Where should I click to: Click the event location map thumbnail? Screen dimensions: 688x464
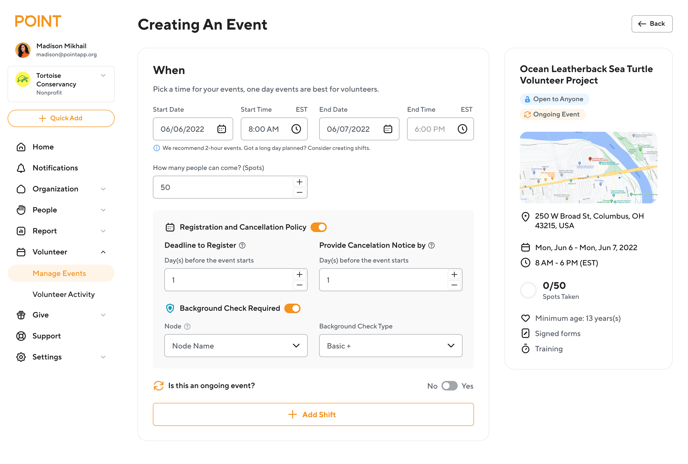coord(588,167)
